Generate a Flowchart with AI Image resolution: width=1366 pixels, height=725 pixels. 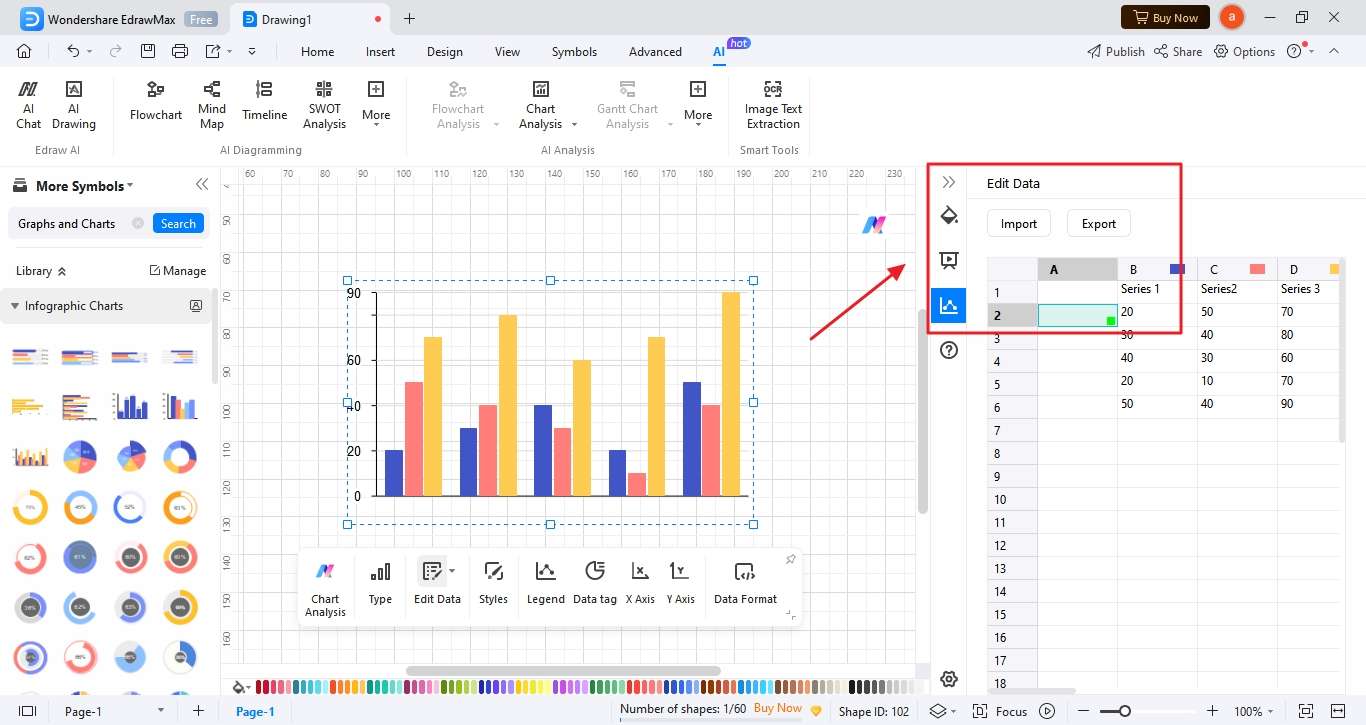coord(156,102)
